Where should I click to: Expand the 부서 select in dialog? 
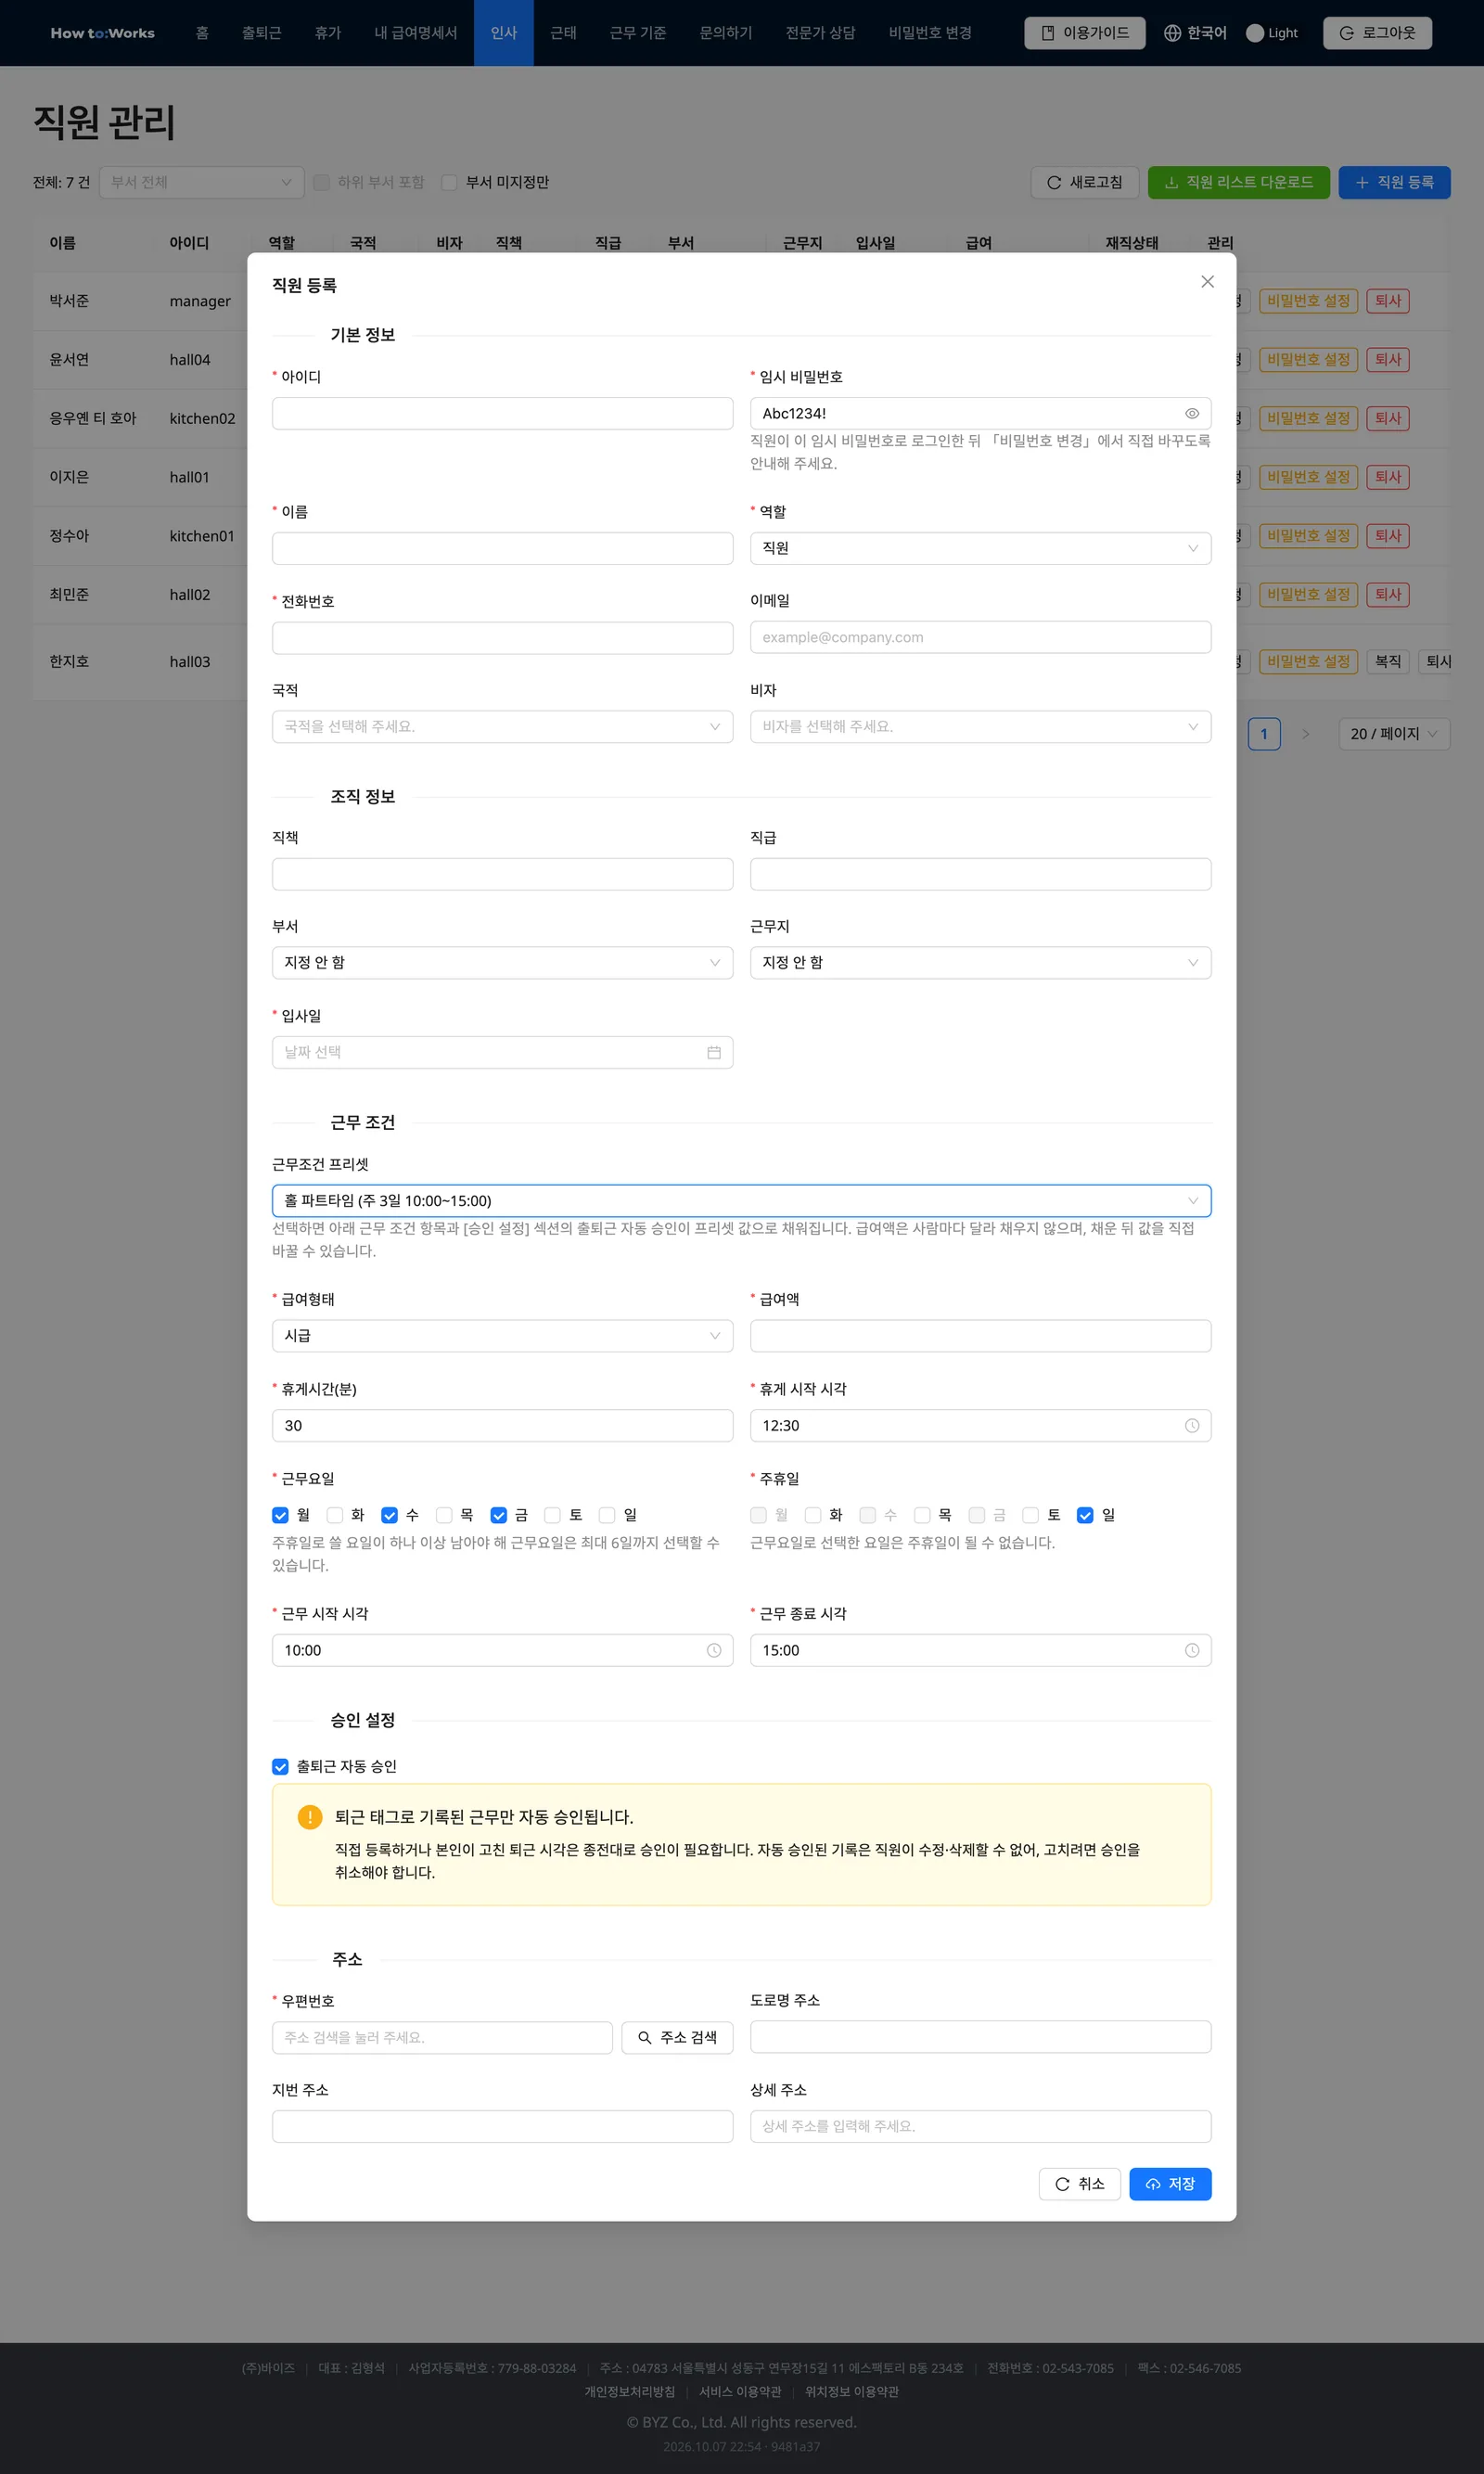coord(502,963)
